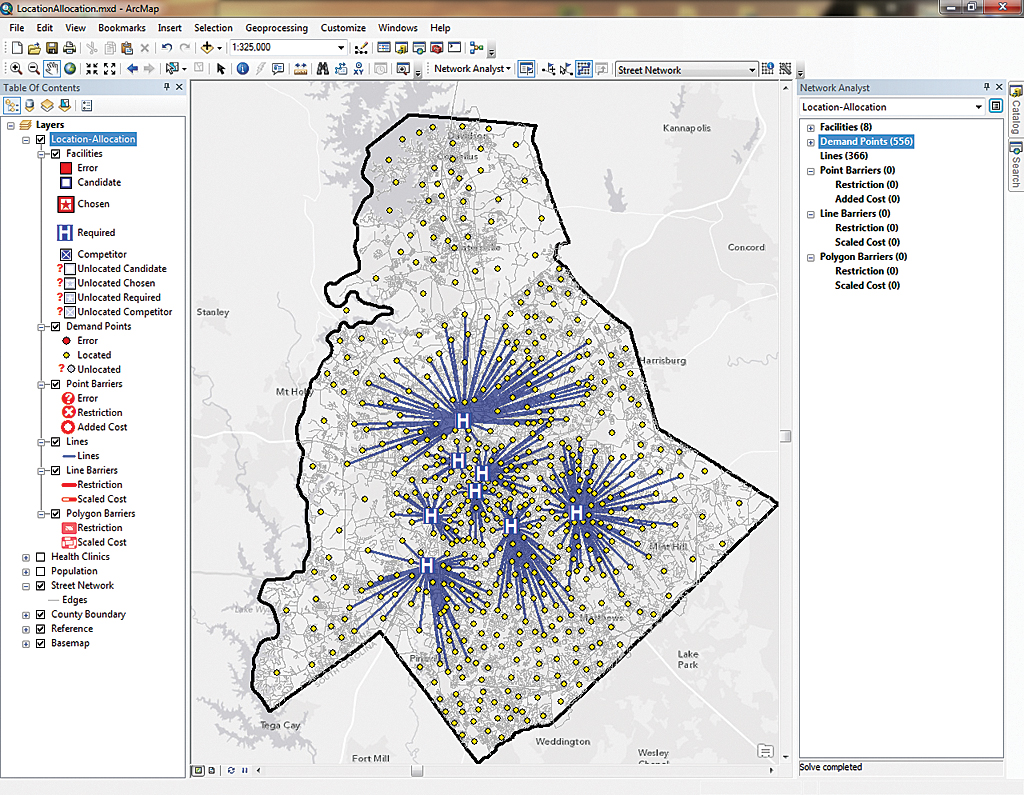Open Location-Allocation layer properties button
Viewport: 1024px width, 795px height.
996,106
